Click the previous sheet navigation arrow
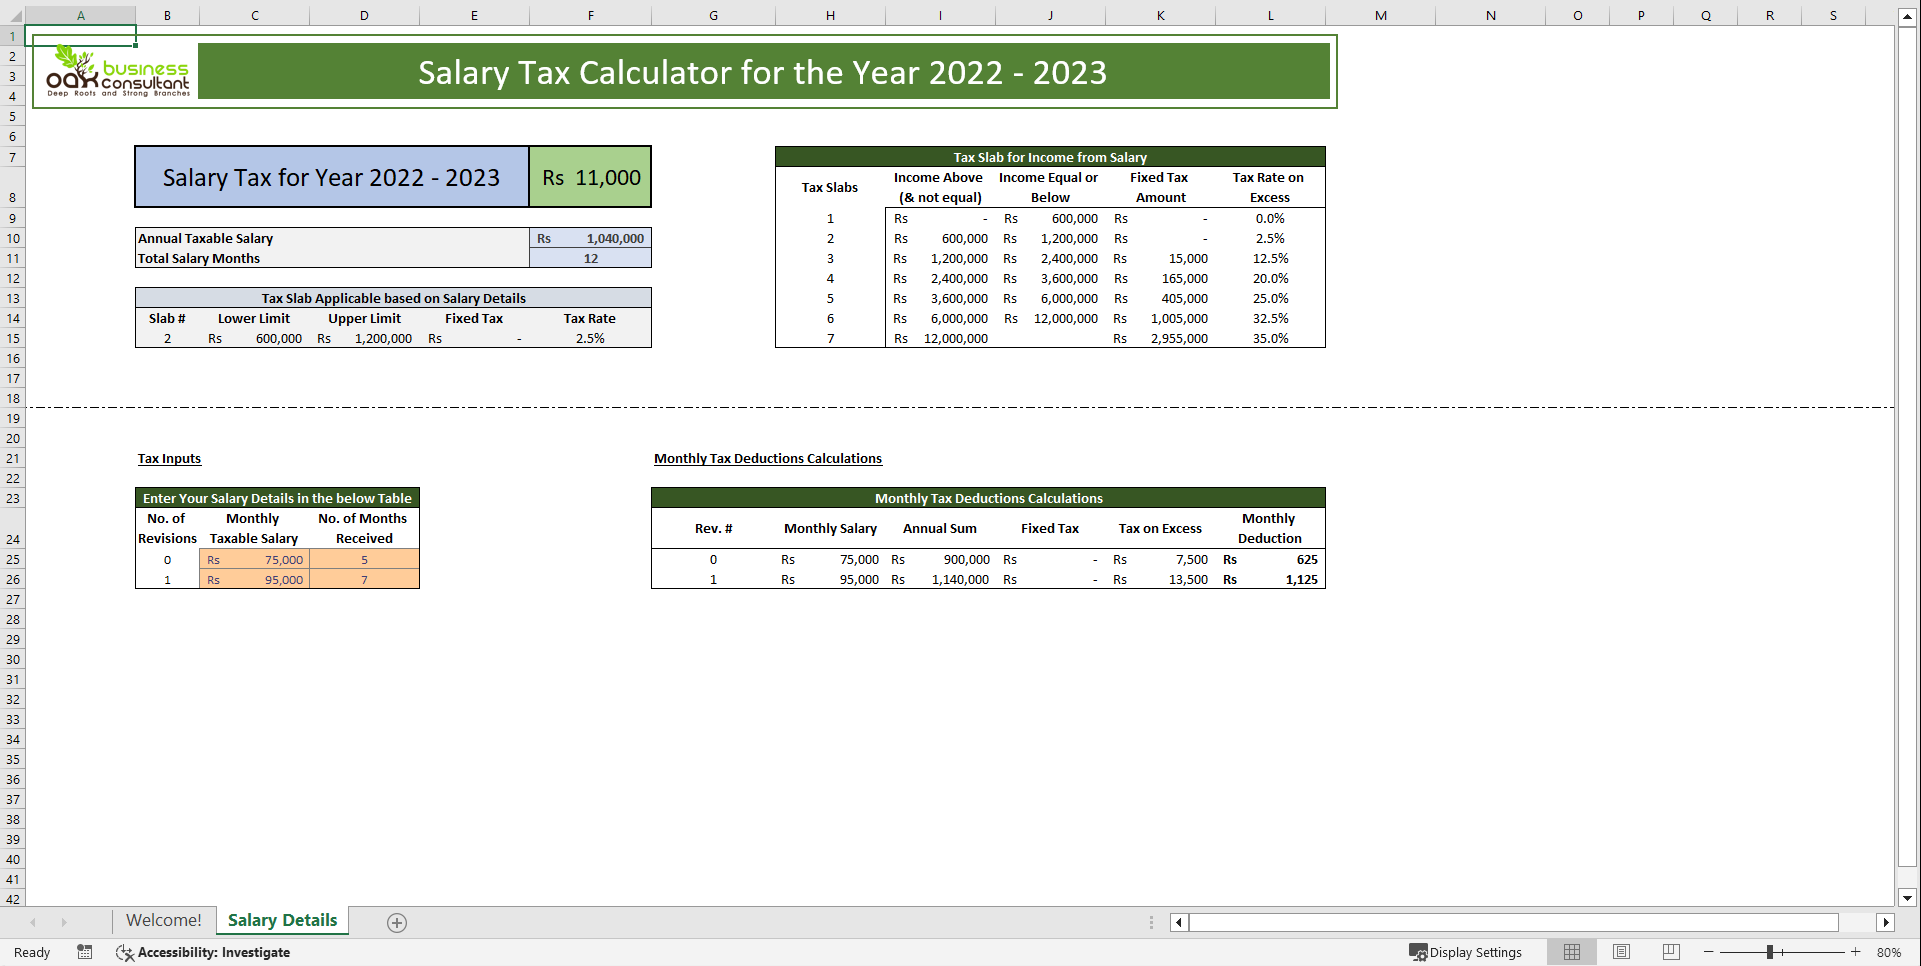The height and width of the screenshot is (966, 1921). click(x=33, y=921)
